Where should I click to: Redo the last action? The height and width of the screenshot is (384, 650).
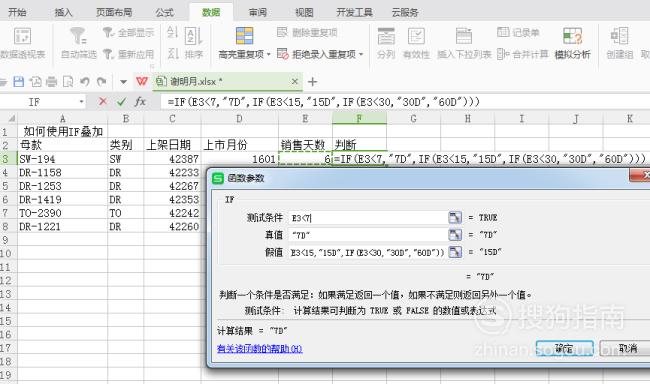click(x=102, y=82)
